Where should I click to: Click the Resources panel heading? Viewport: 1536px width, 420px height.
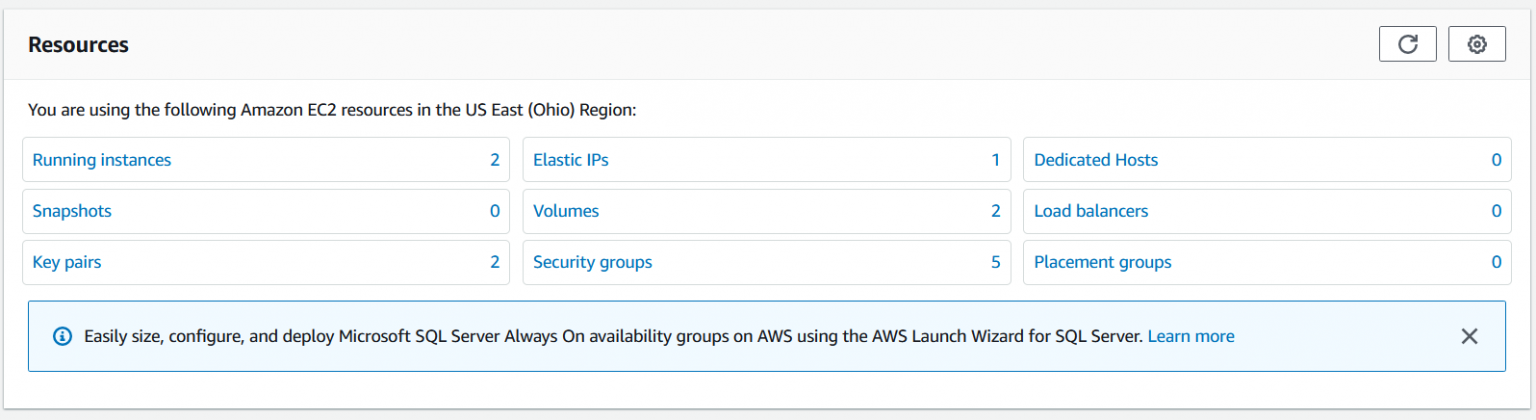[78, 45]
